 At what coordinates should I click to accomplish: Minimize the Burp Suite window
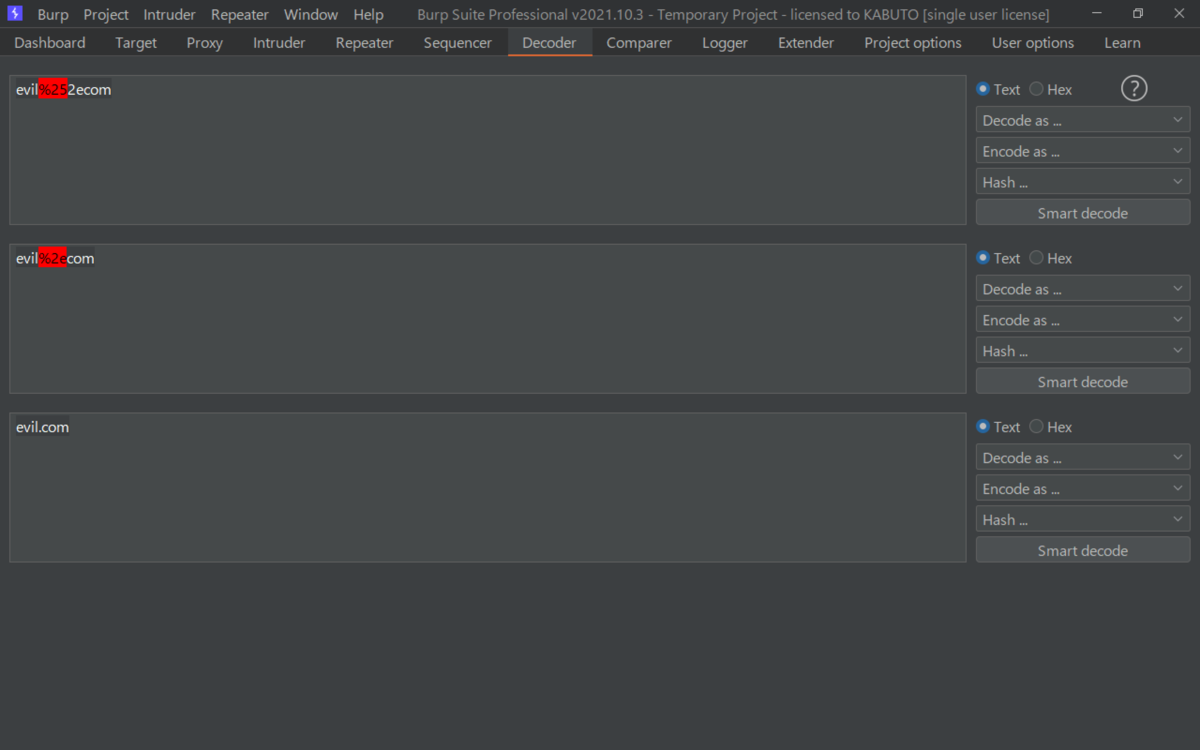tap(1097, 14)
